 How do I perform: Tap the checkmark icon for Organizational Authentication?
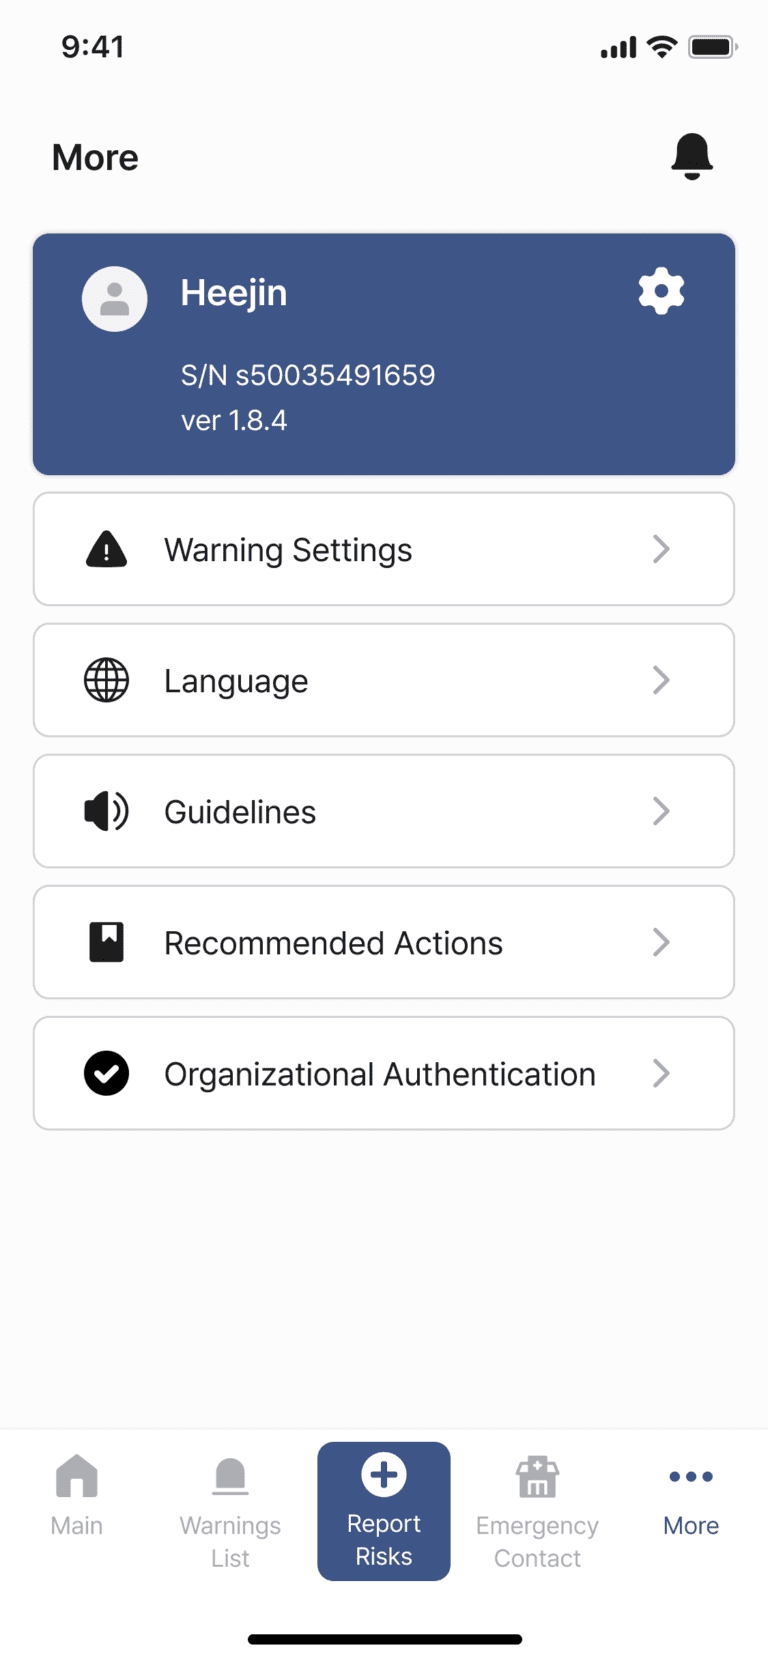pos(106,1073)
